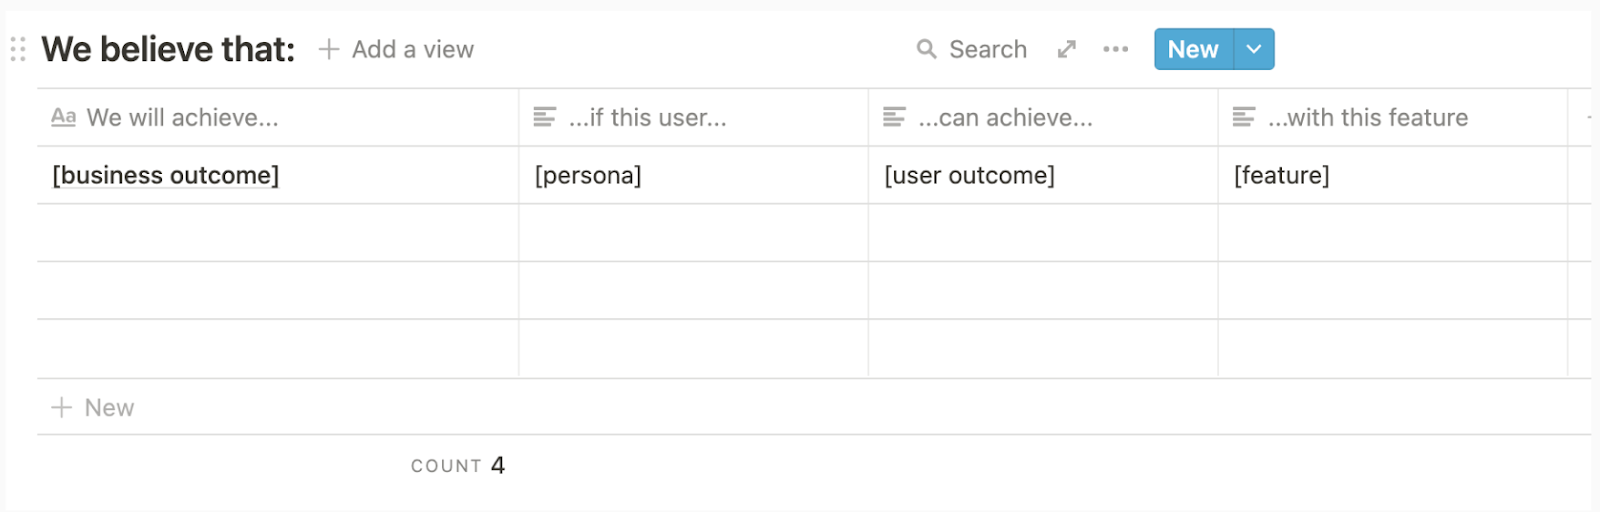This screenshot has width=1600, height=512.
Task: Click the COUNT 4 calculation
Action: point(458,465)
